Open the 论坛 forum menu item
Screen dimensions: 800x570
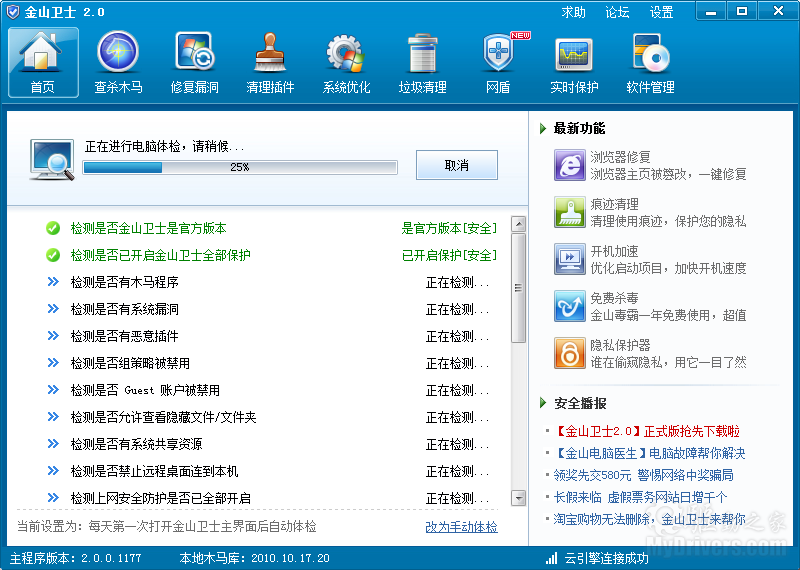[x=617, y=12]
